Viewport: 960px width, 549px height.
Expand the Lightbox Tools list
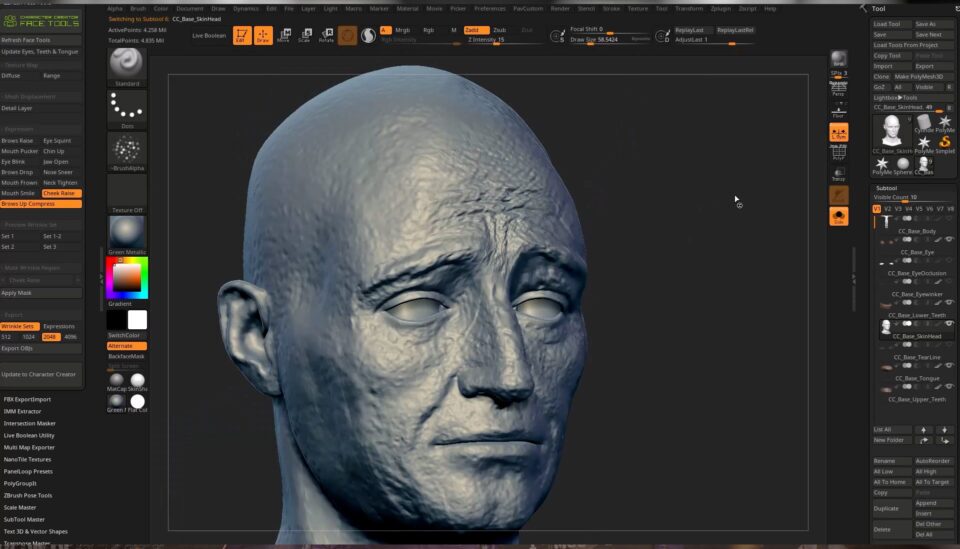[895, 98]
